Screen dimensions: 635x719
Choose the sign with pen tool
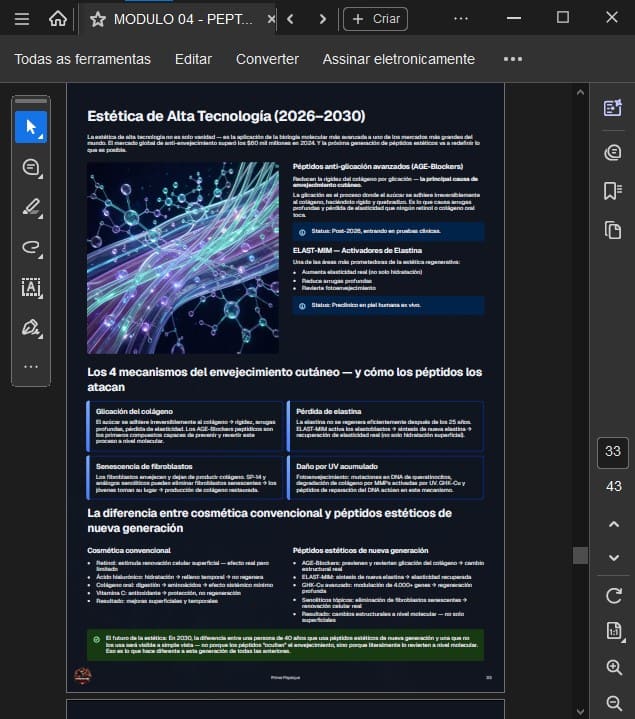pyautogui.click(x=31, y=328)
